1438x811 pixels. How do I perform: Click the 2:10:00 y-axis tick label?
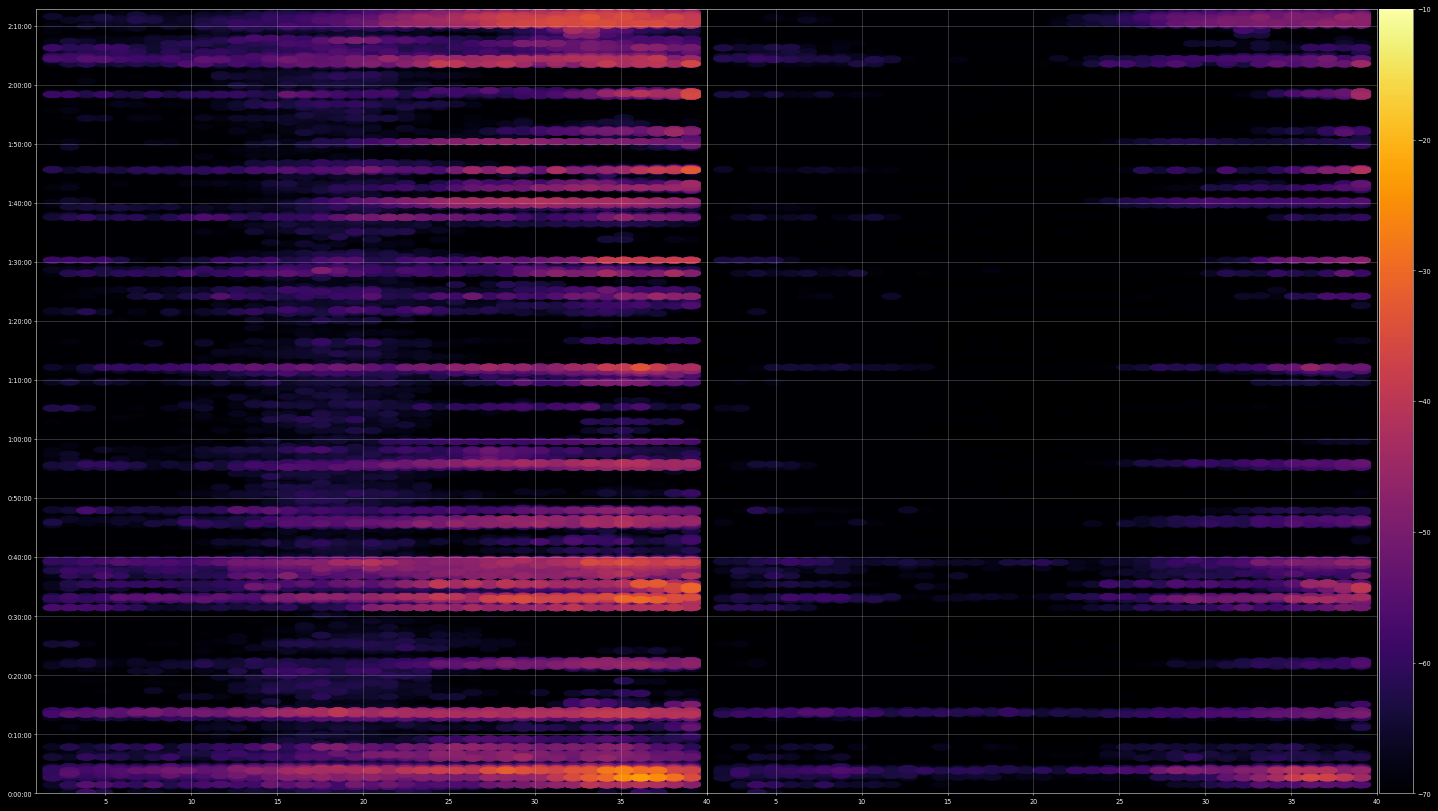(x=20, y=27)
